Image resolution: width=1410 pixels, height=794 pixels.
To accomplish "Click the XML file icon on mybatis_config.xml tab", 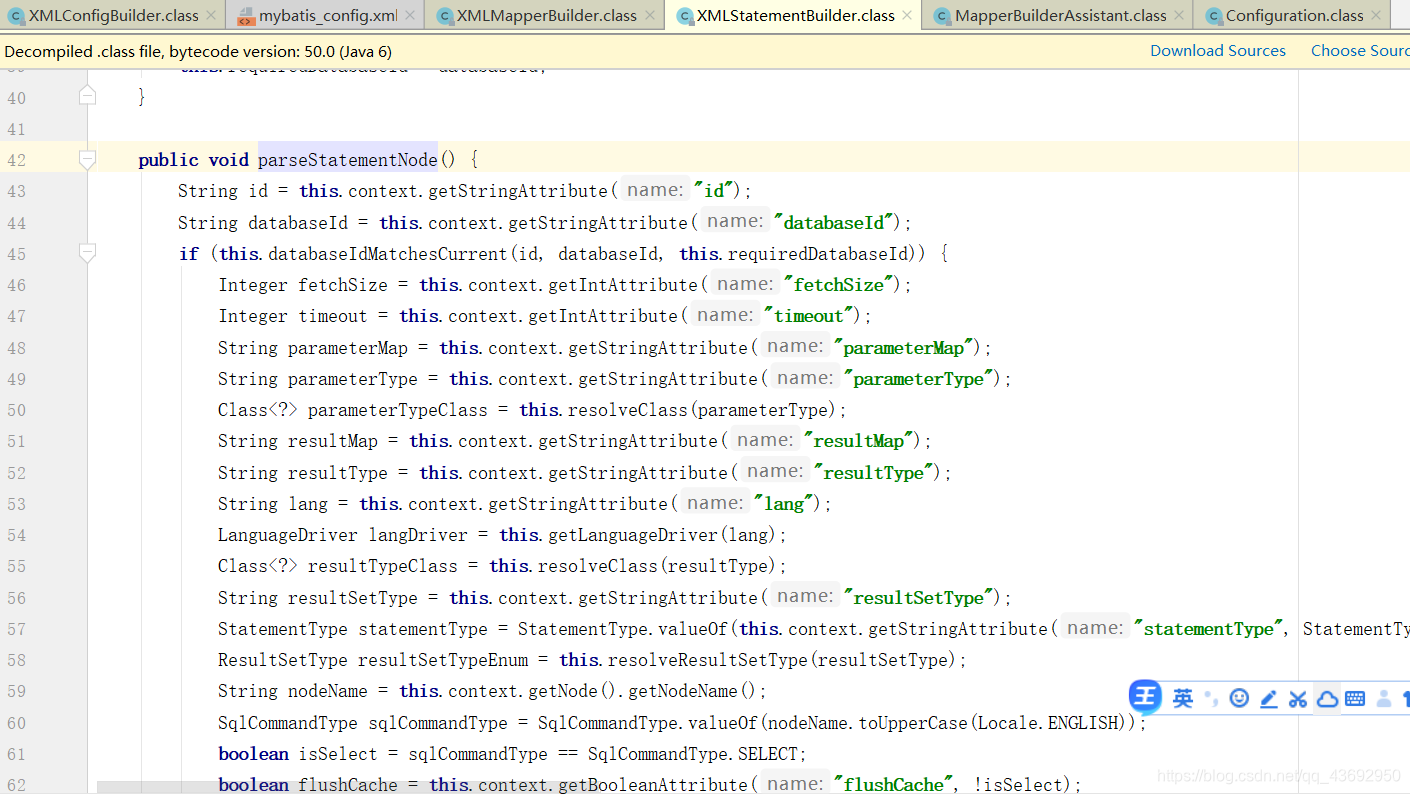I will [x=245, y=15].
